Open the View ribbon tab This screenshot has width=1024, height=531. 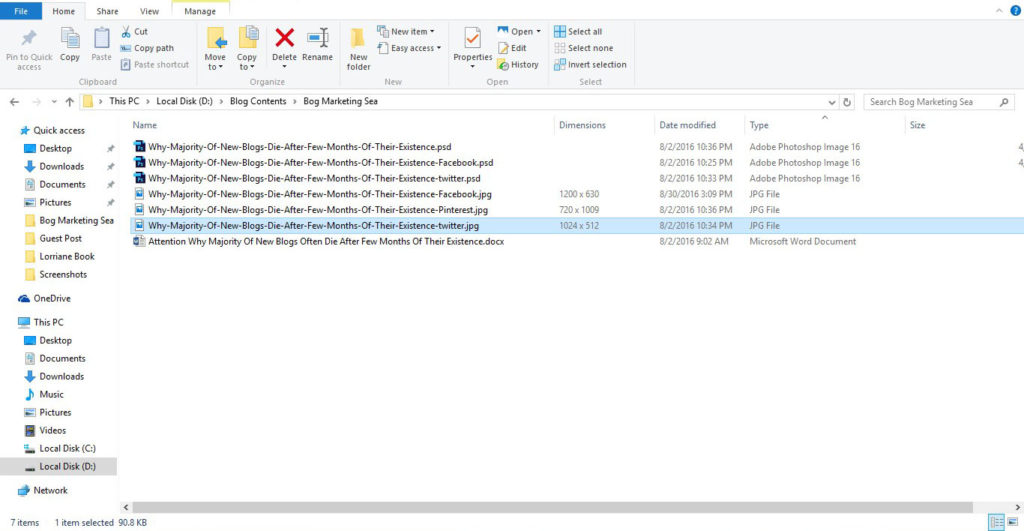[x=149, y=11]
